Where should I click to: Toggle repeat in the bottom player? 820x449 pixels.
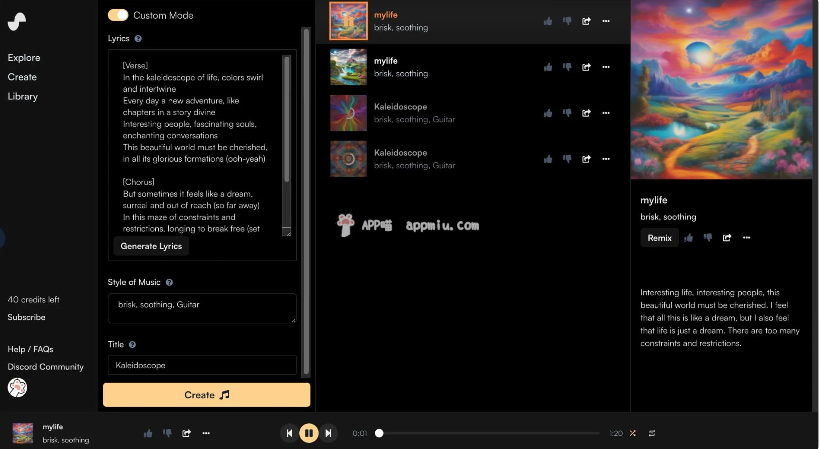652,433
